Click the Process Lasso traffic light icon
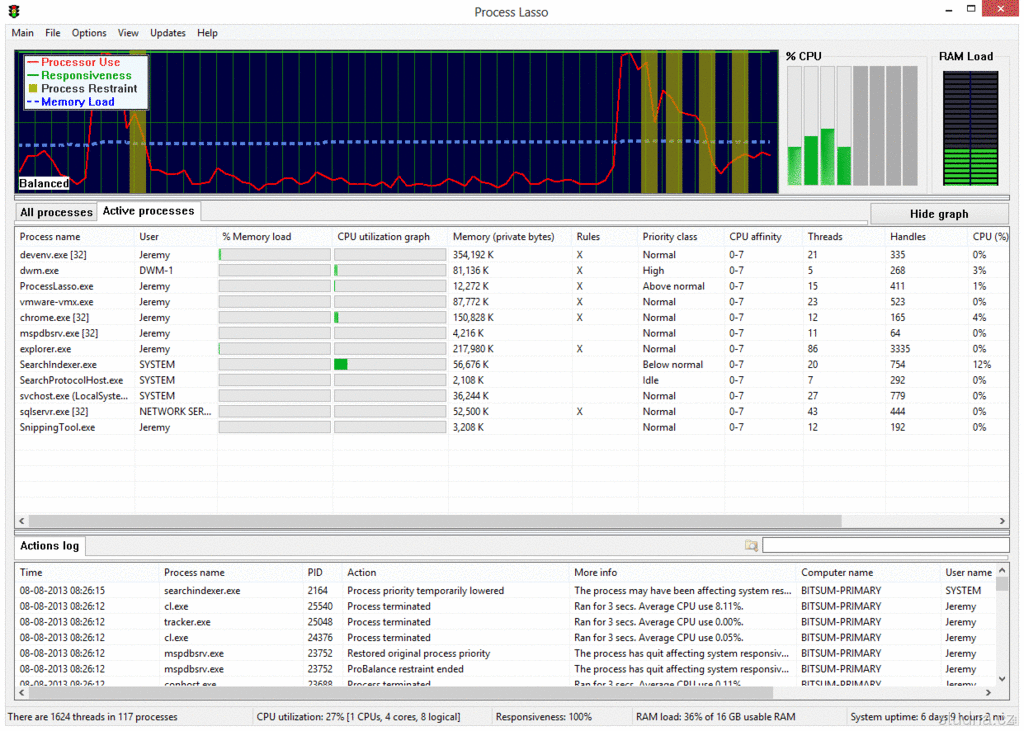Image resolution: width=1024 pixels, height=731 pixels. click(x=14, y=12)
